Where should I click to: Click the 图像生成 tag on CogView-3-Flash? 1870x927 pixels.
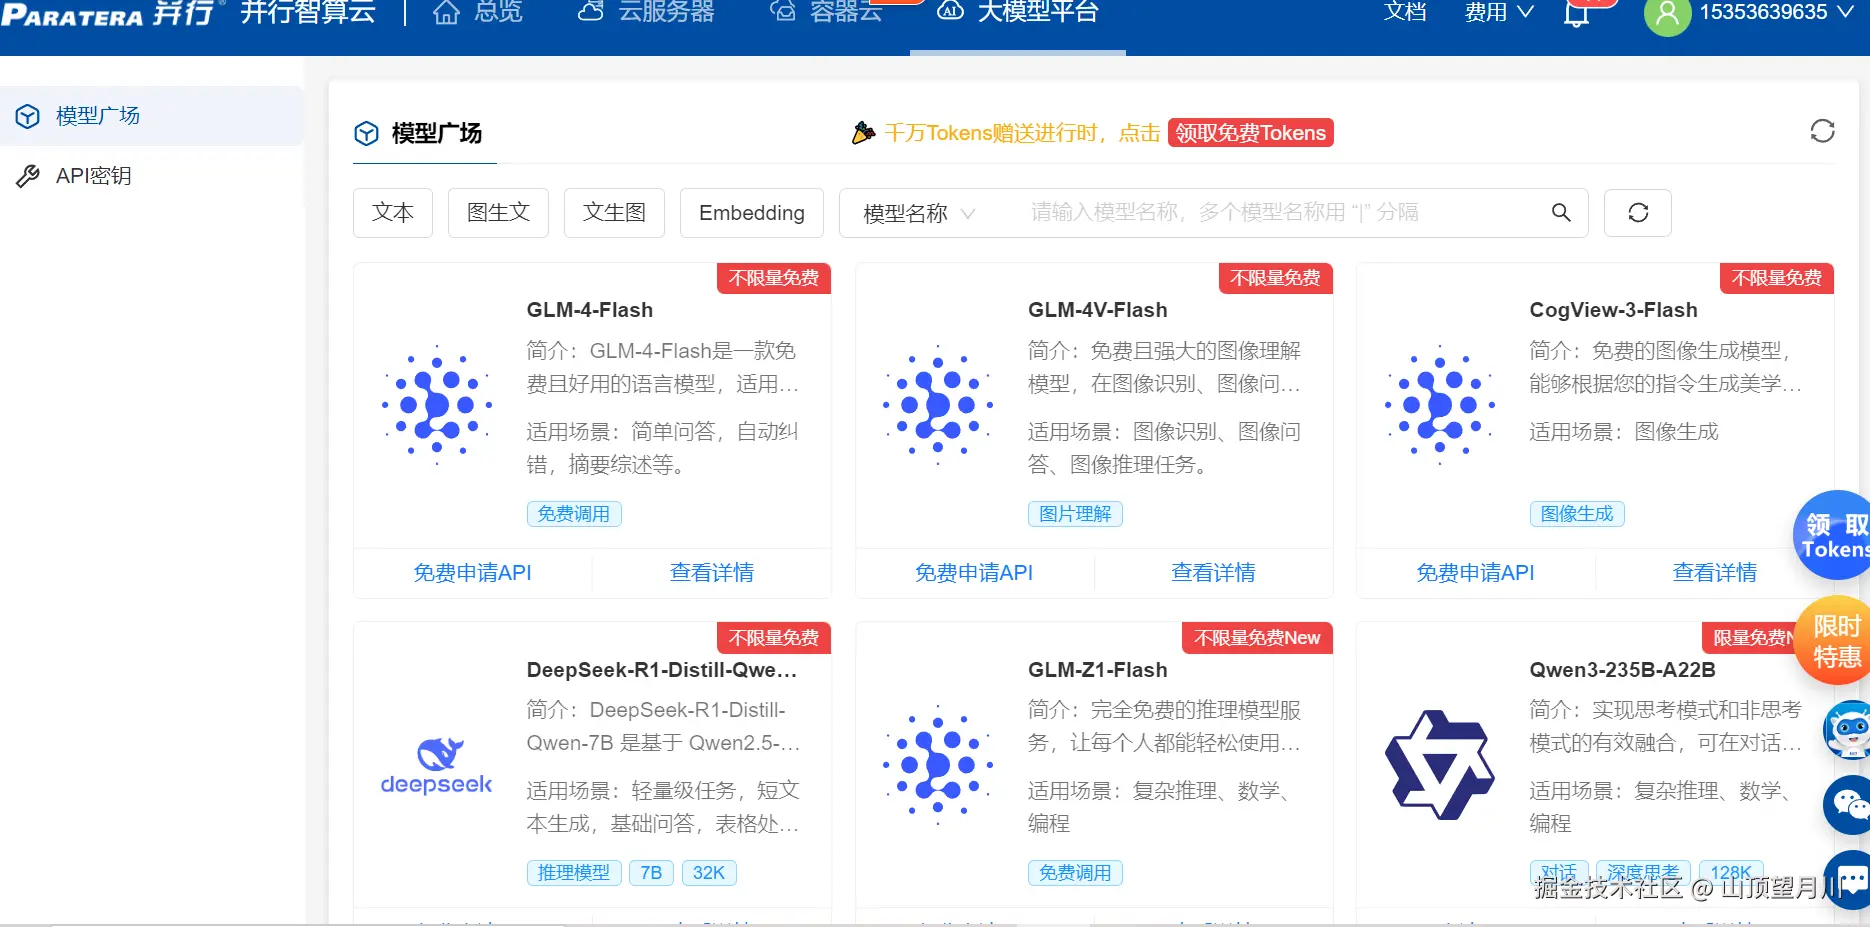(1577, 514)
